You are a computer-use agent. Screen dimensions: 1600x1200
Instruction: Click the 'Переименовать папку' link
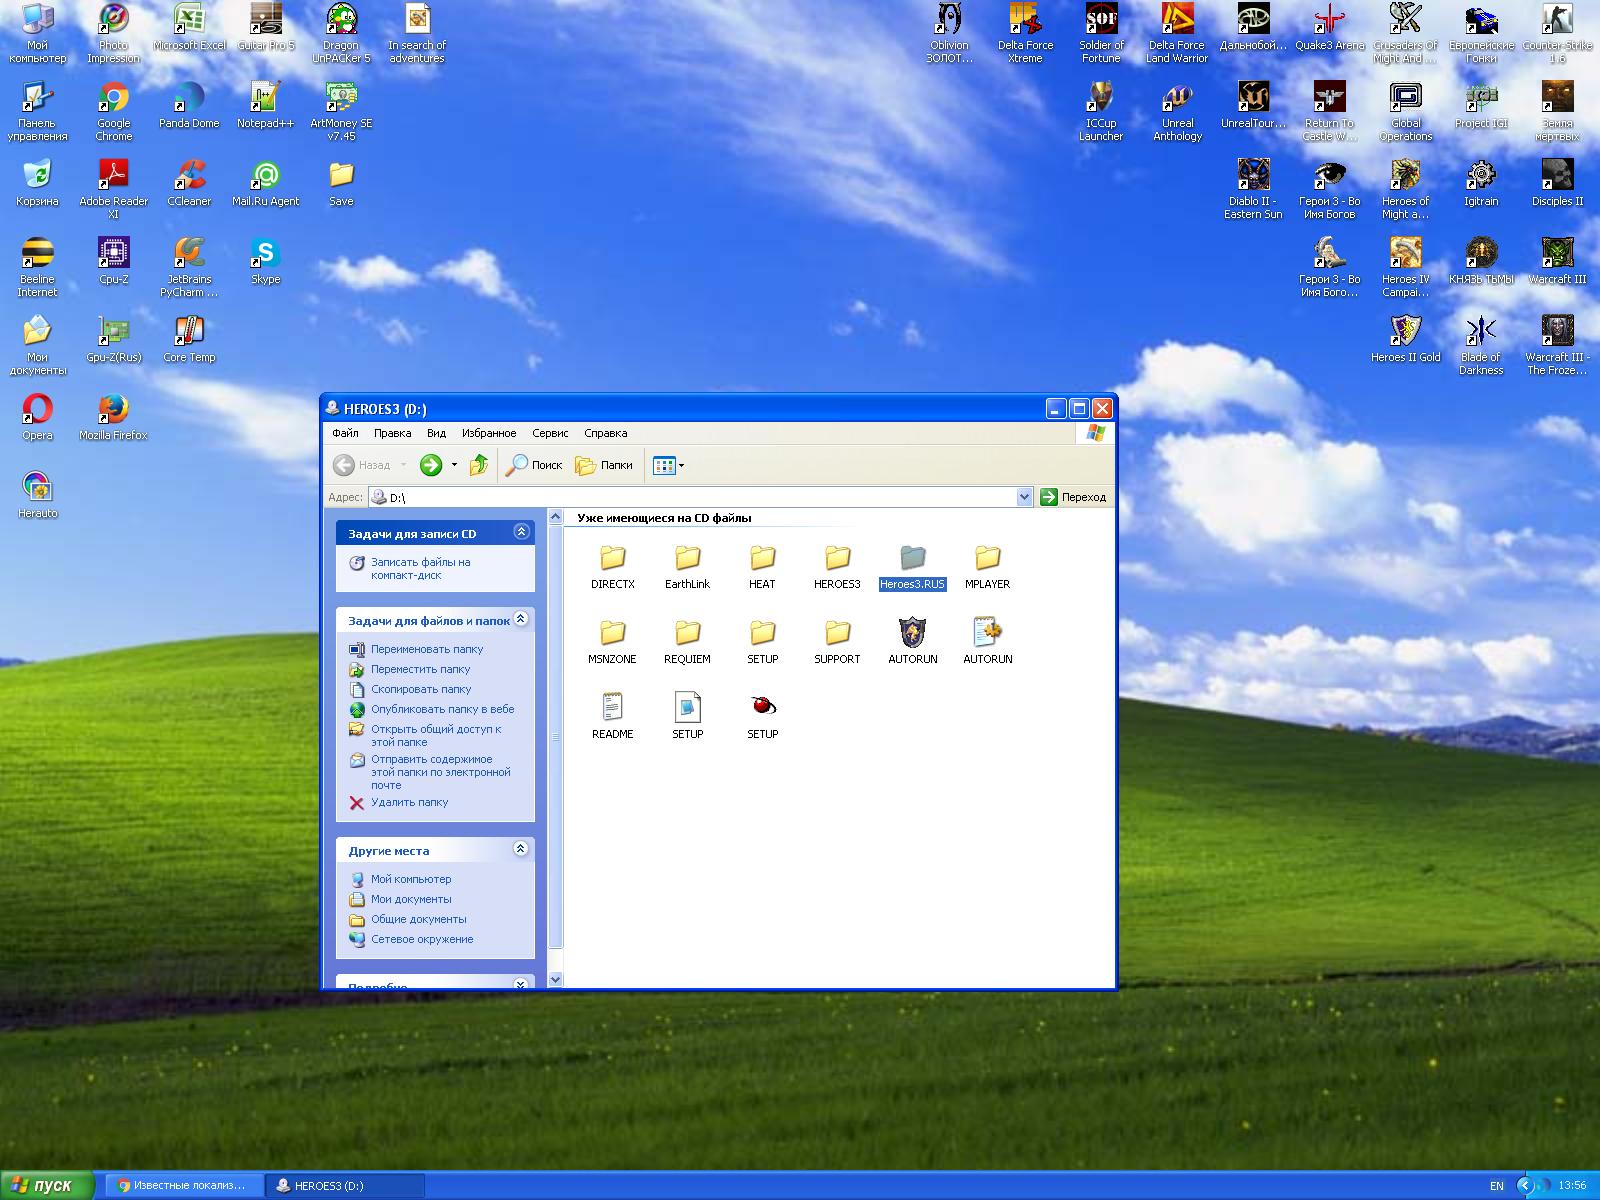(x=426, y=649)
